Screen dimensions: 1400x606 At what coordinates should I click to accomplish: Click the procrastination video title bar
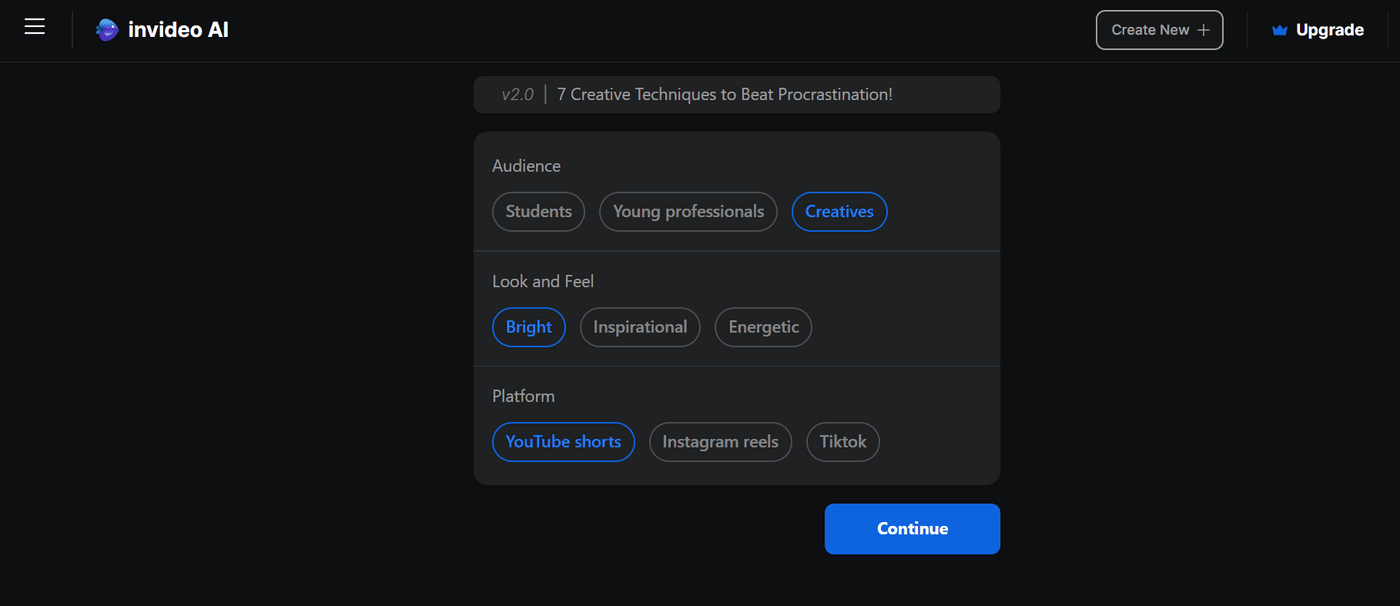point(736,94)
